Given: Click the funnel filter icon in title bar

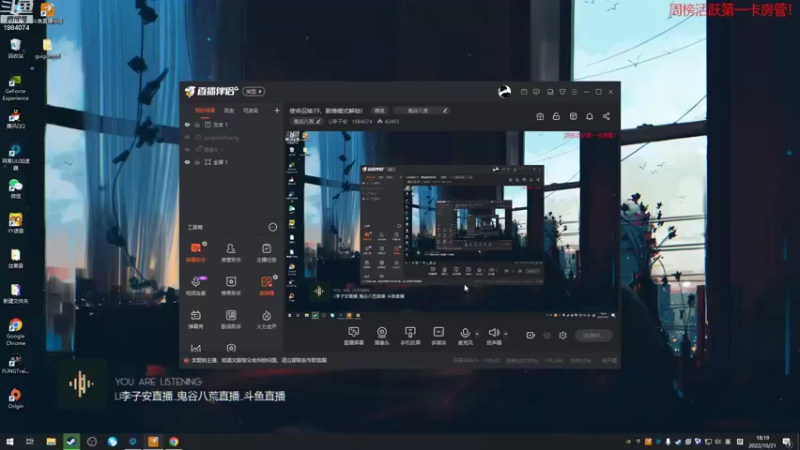Looking at the screenshot, I should [x=562, y=92].
